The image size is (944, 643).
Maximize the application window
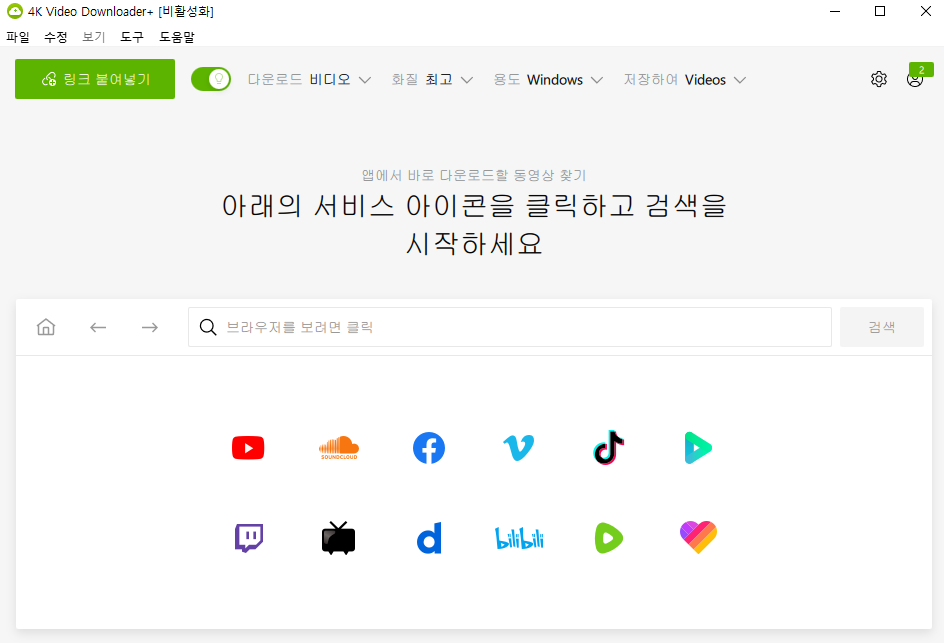[880, 11]
